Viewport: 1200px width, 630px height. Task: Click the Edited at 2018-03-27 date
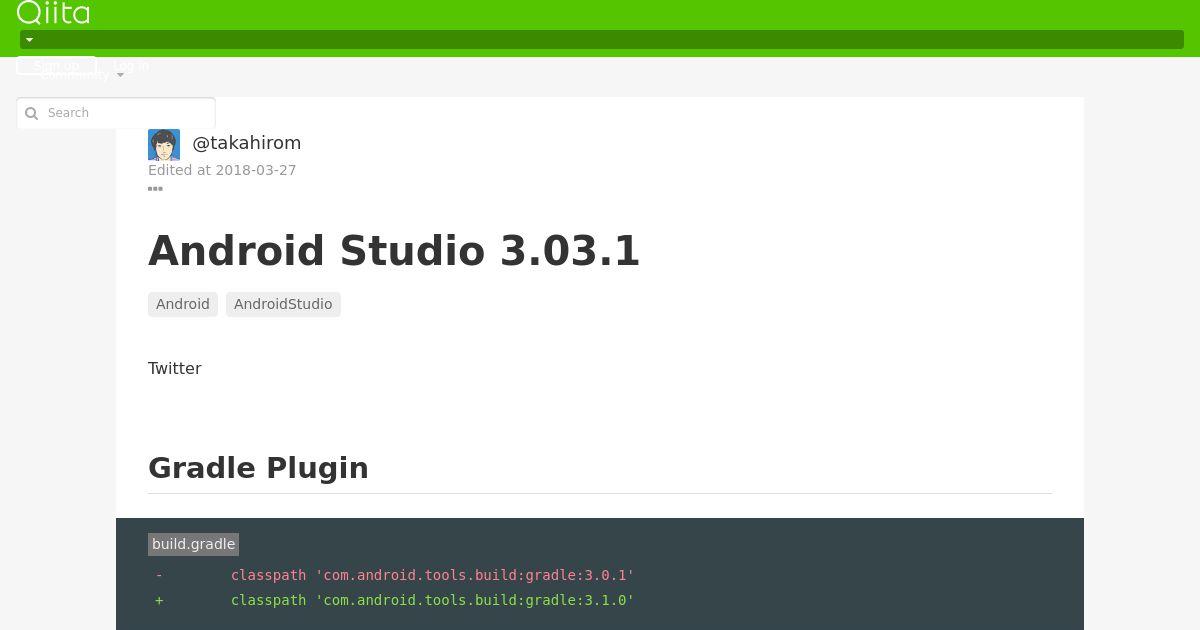pyautogui.click(x=222, y=170)
